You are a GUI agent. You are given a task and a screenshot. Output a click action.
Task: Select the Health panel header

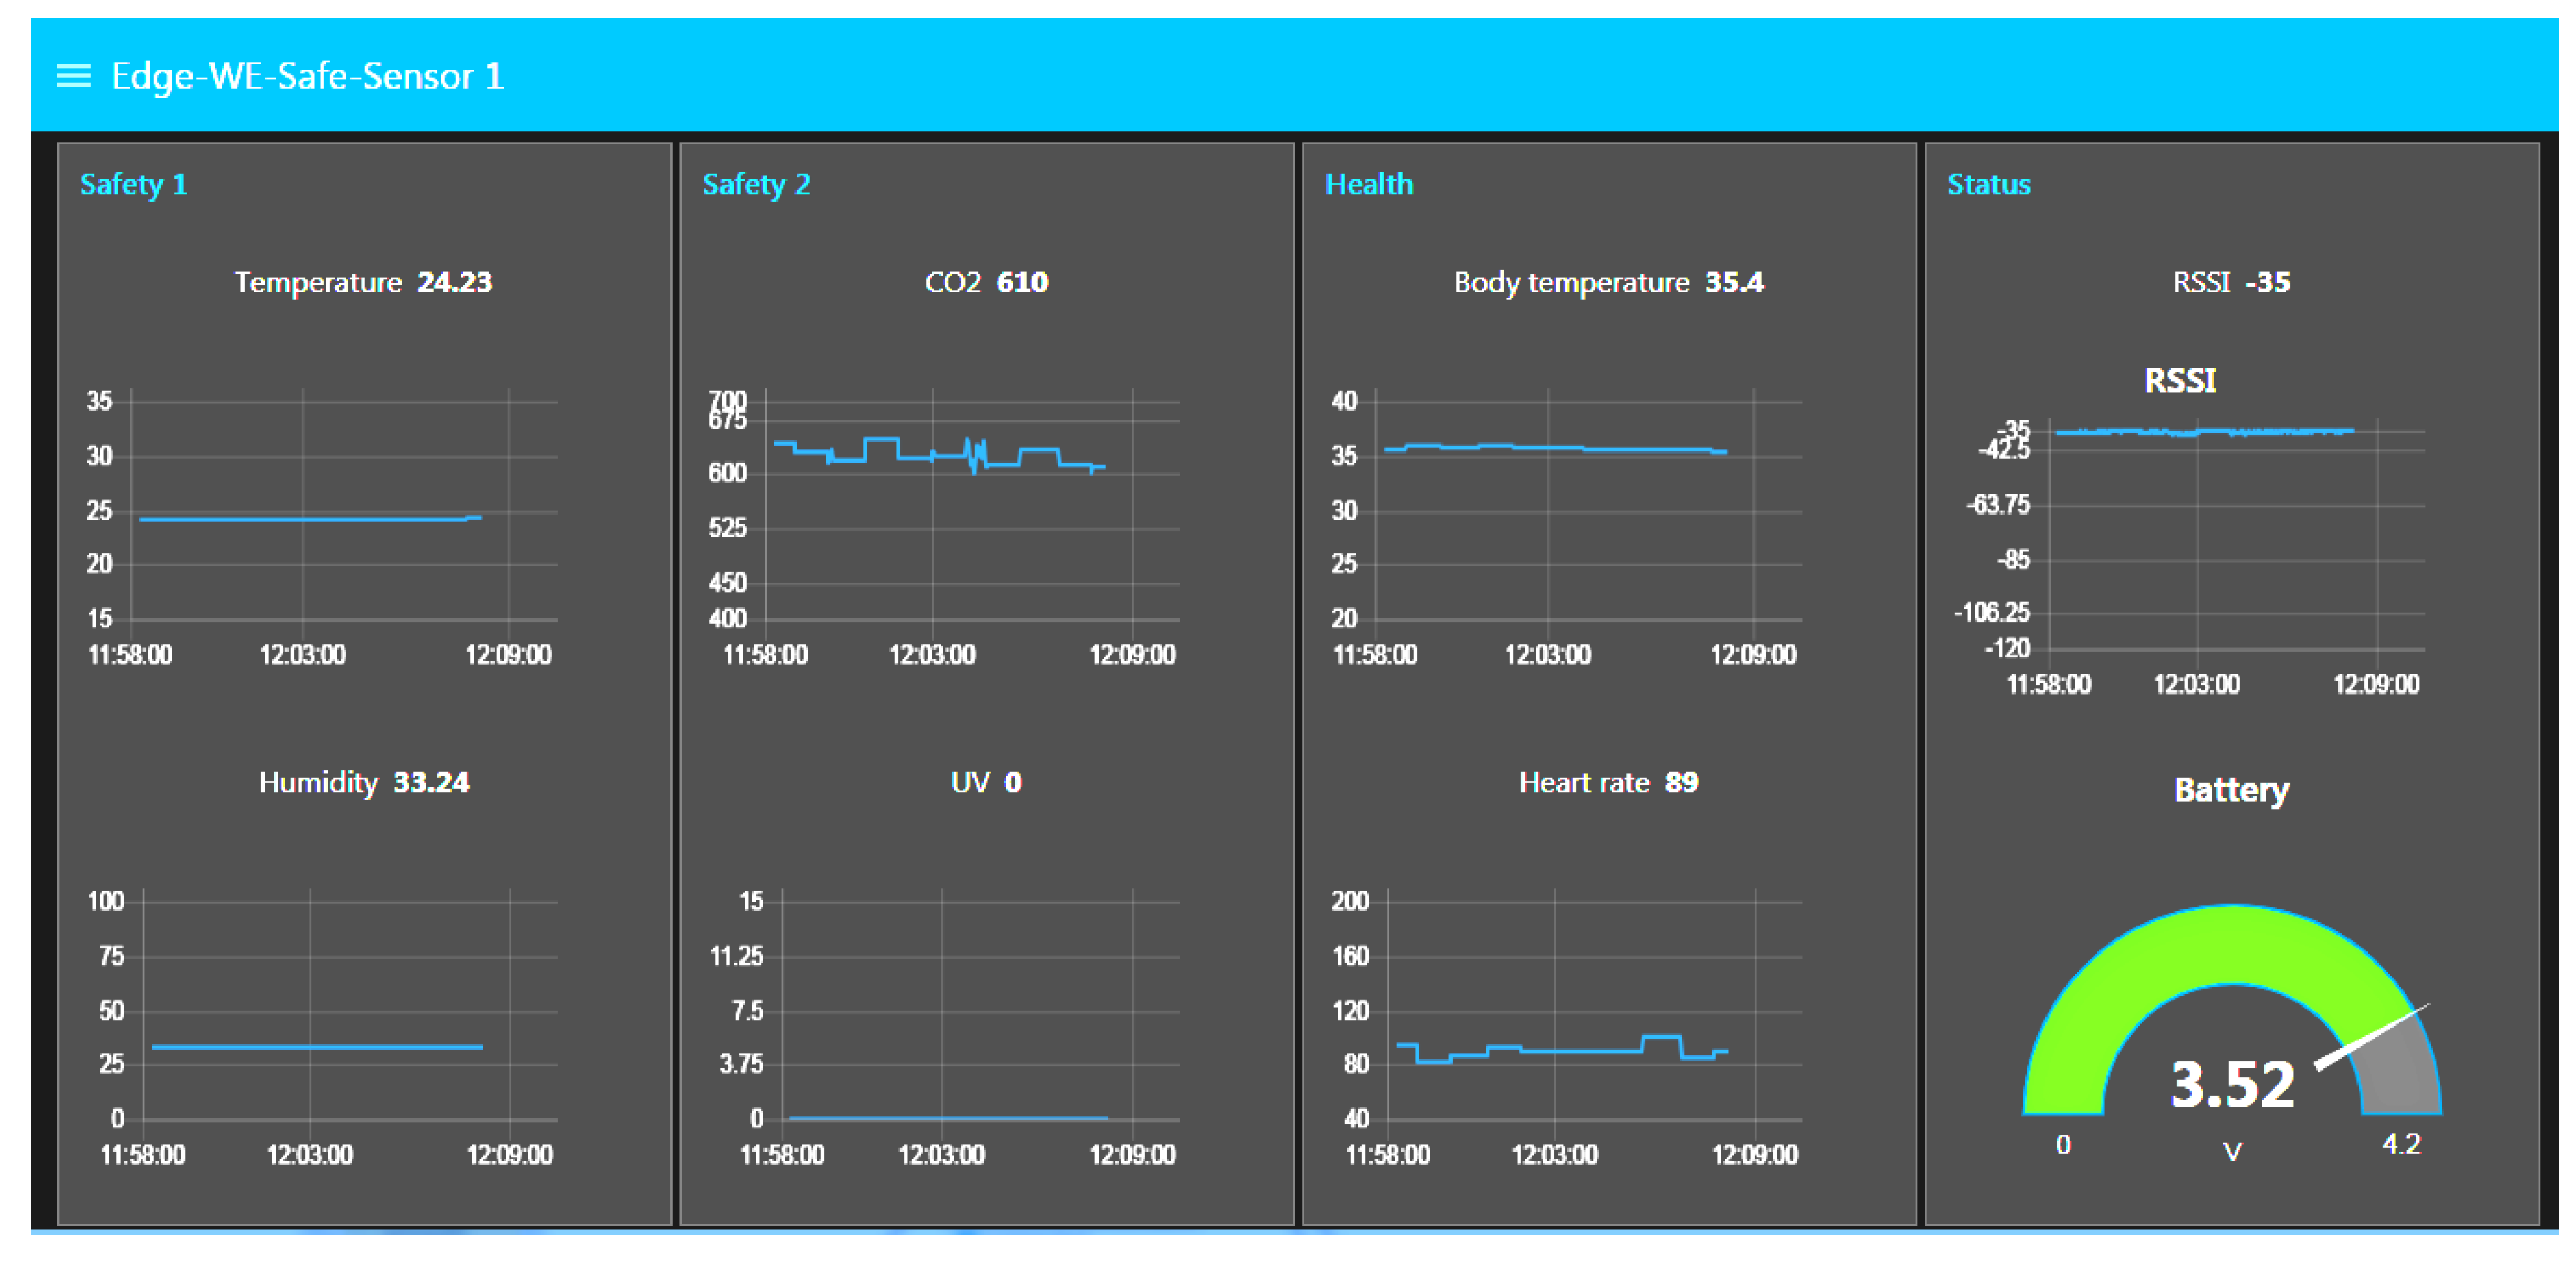(x=1369, y=184)
